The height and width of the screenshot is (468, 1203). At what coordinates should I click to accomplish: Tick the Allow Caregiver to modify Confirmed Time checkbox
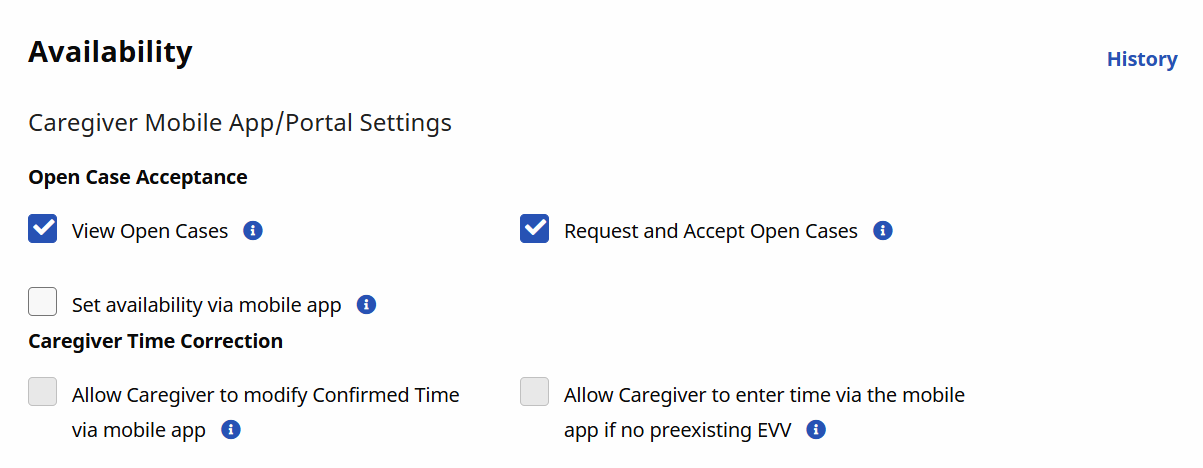[43, 392]
